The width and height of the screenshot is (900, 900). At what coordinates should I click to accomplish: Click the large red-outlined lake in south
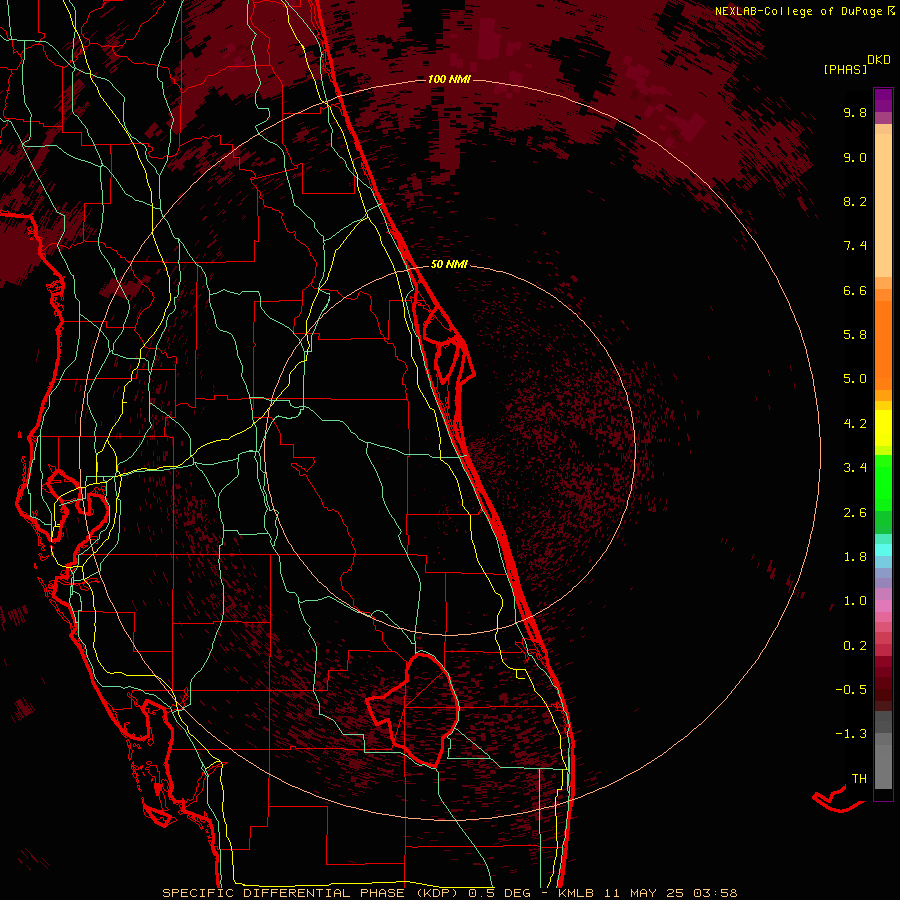coord(413,711)
